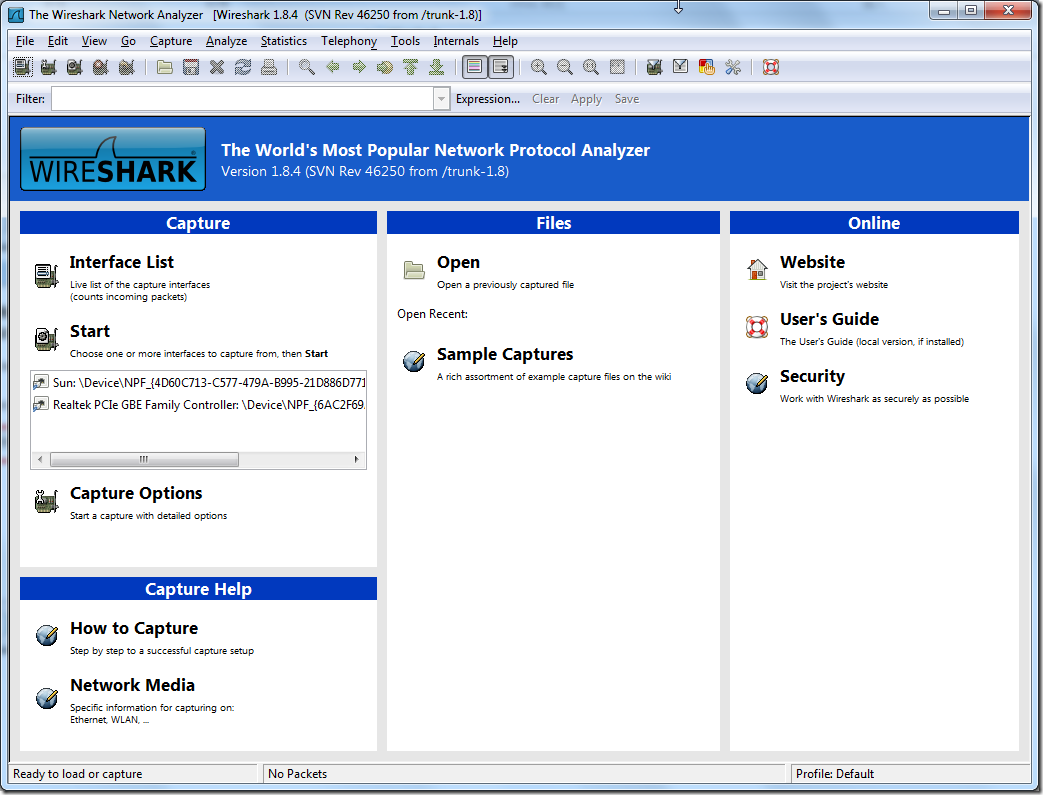Click the Clear filter button
This screenshot has height=795, width=1043.
(x=545, y=99)
